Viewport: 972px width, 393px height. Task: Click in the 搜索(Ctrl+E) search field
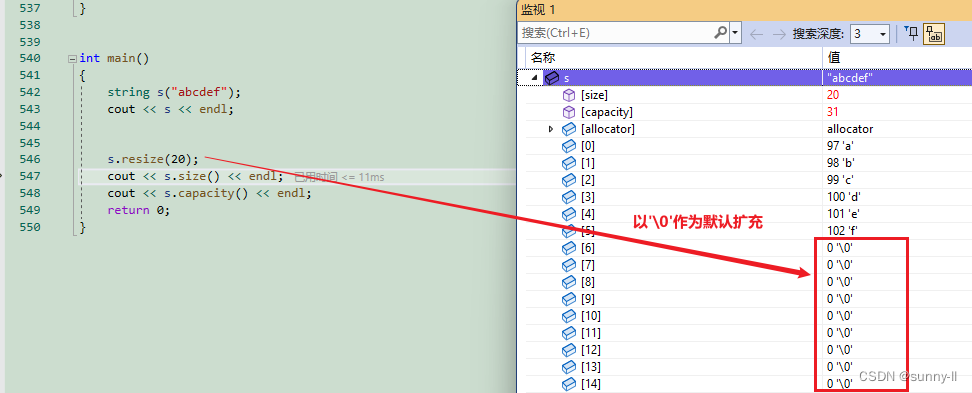[x=616, y=33]
